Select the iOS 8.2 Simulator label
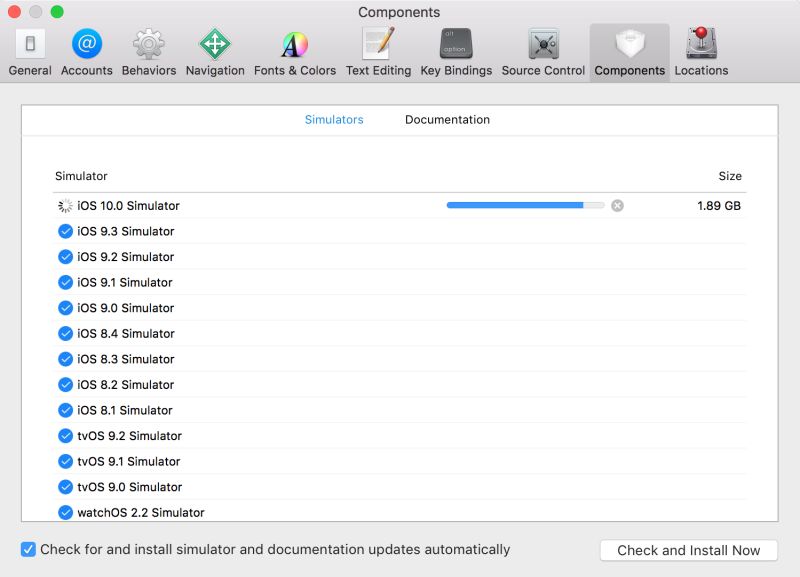The width and height of the screenshot is (800, 577). pos(126,385)
